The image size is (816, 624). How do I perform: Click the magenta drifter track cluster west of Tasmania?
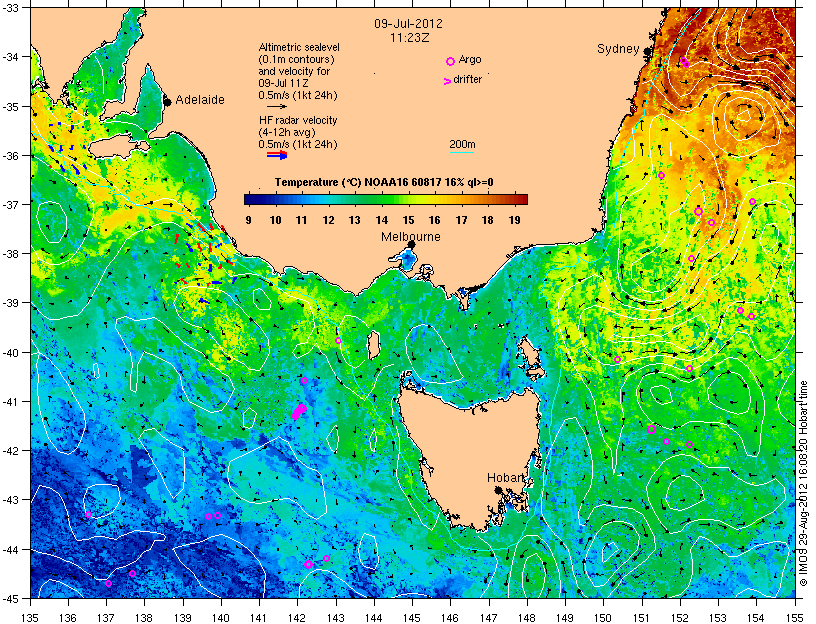pyautogui.click(x=299, y=411)
